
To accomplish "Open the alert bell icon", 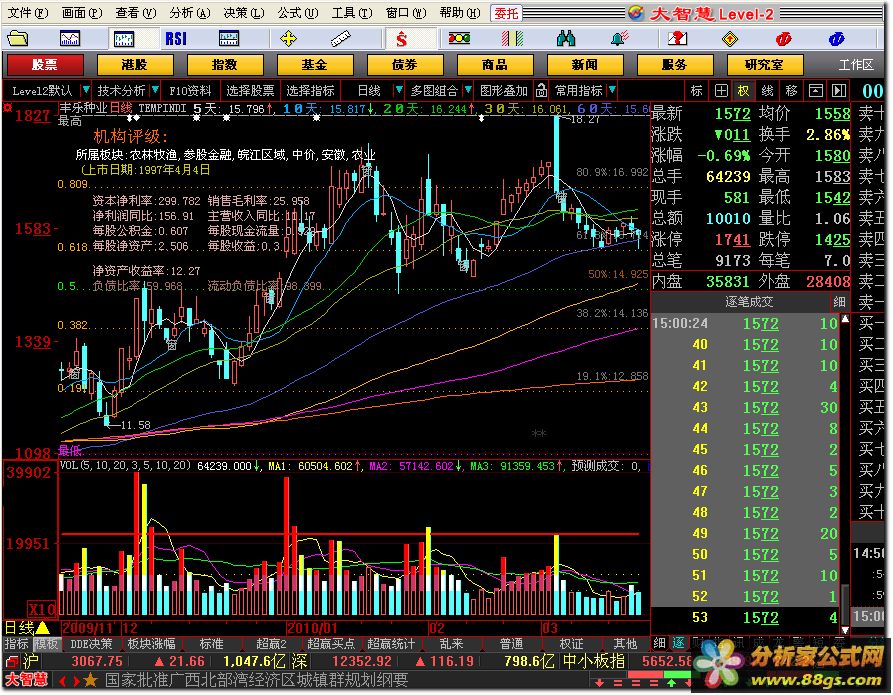I will [x=619, y=39].
